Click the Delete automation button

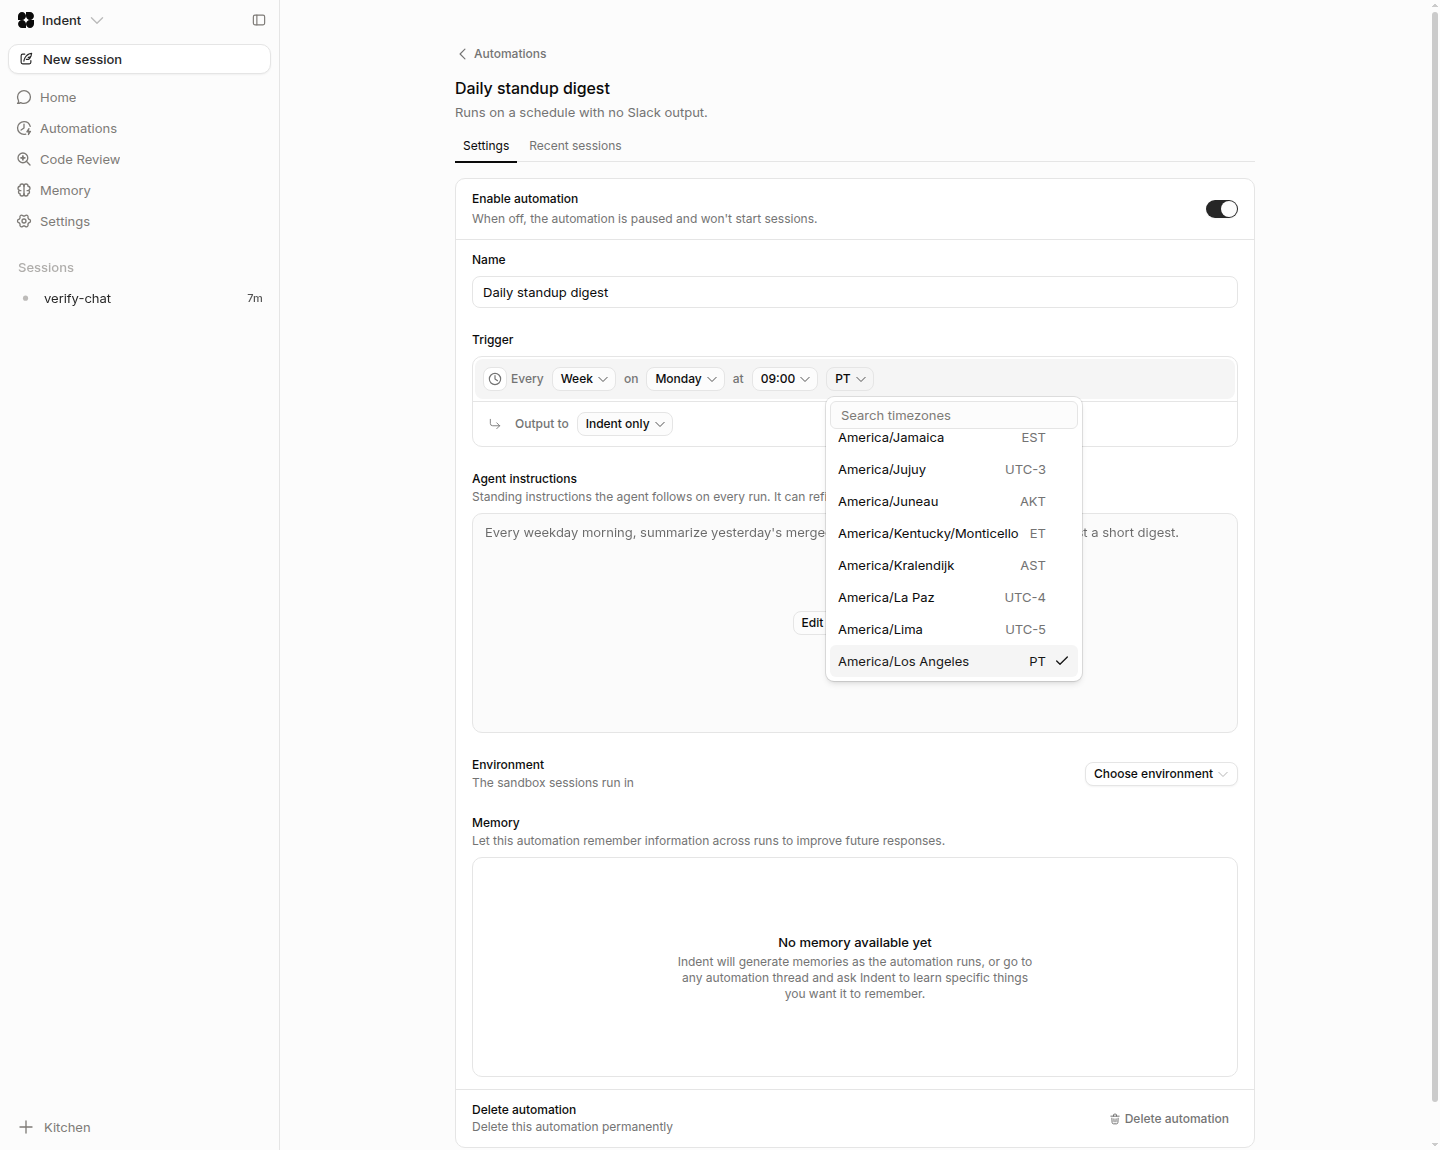coord(1169,1119)
